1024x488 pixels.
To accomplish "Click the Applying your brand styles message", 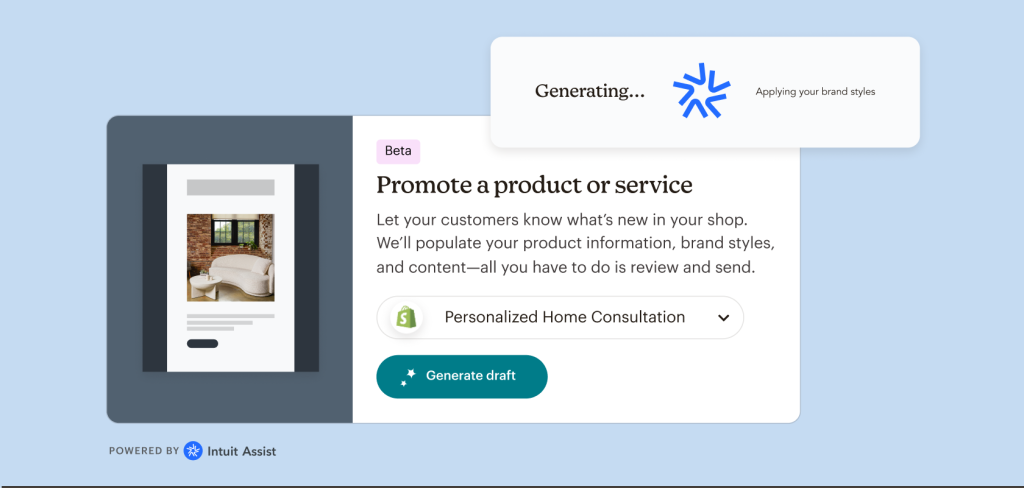I will pyautogui.click(x=815, y=92).
